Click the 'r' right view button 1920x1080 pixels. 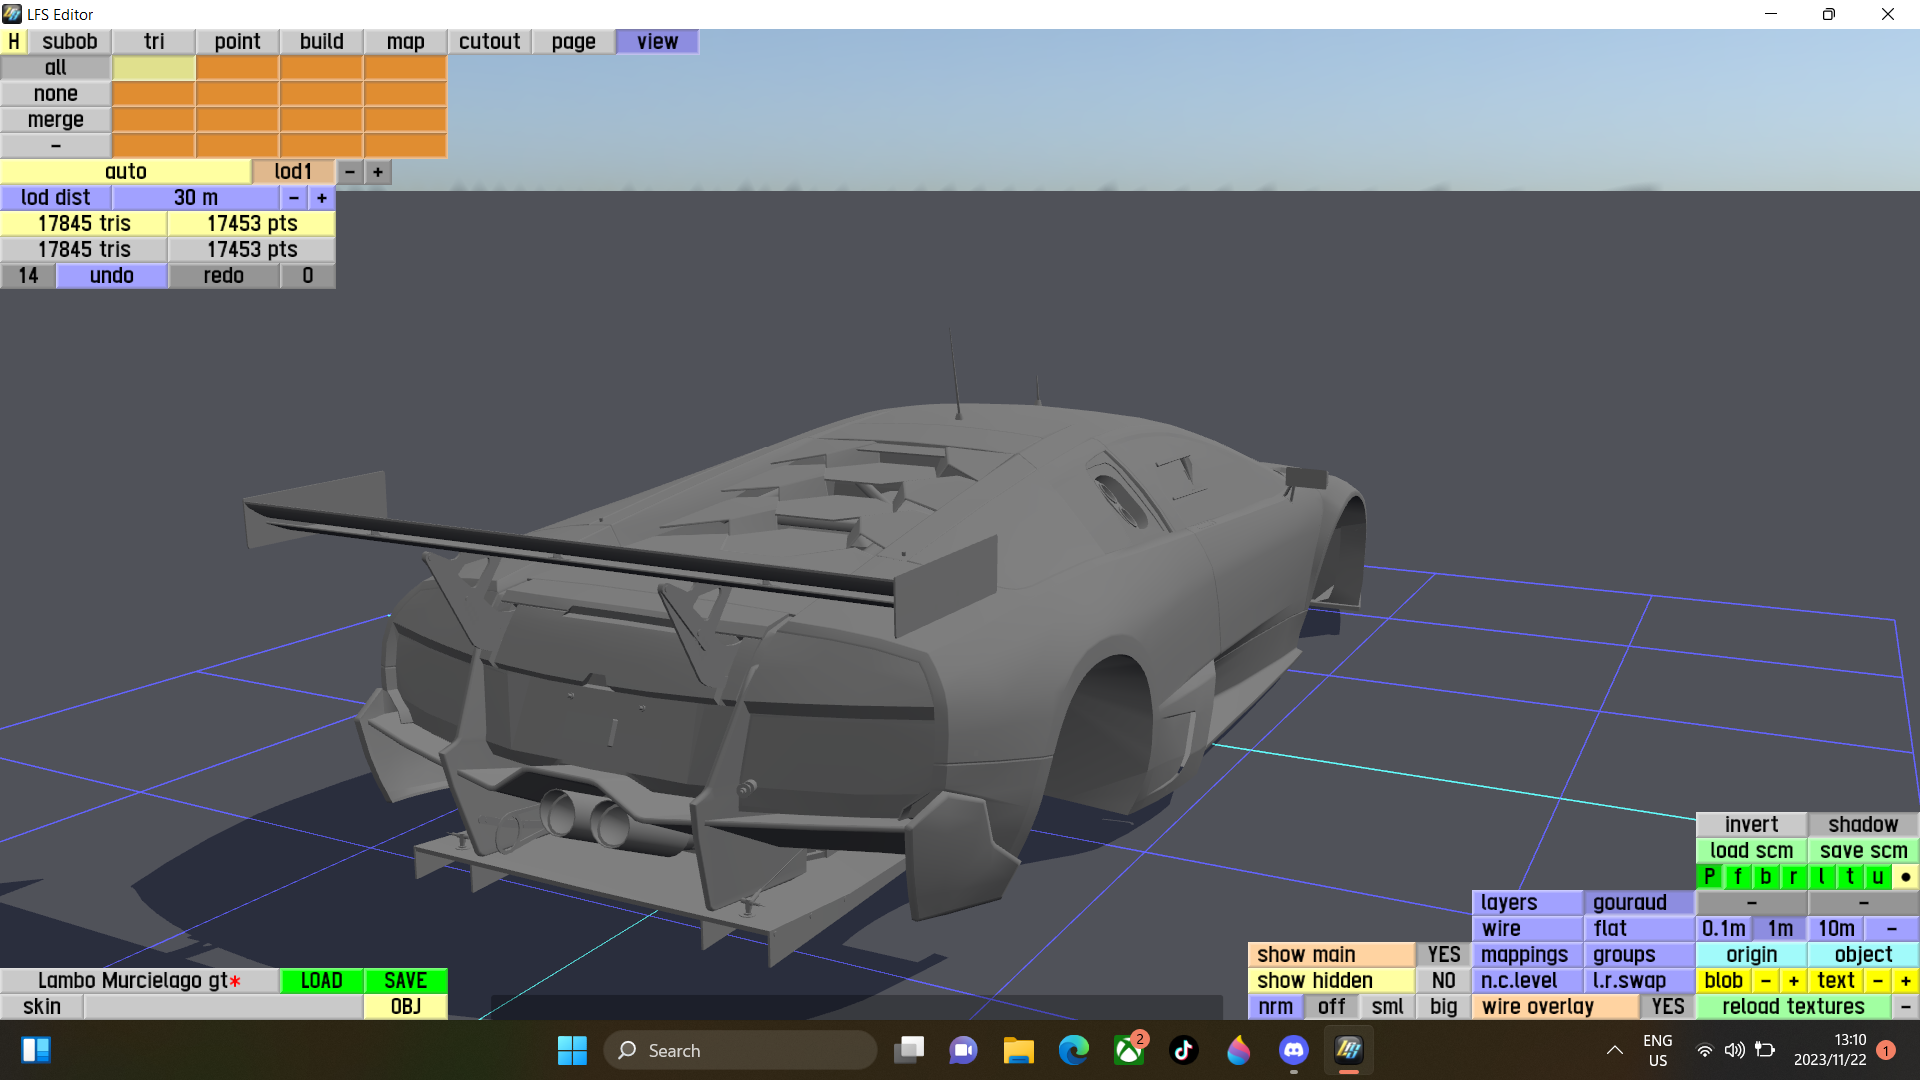1794,877
